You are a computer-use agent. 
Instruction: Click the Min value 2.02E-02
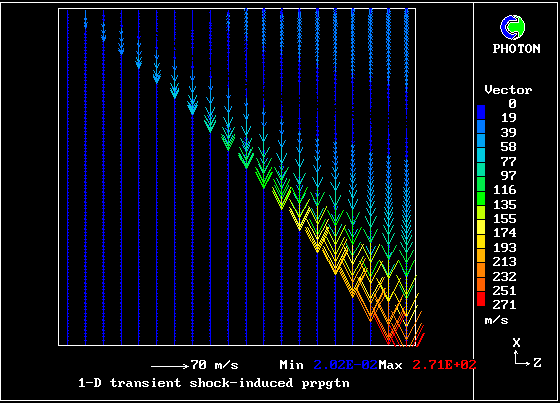point(345,365)
